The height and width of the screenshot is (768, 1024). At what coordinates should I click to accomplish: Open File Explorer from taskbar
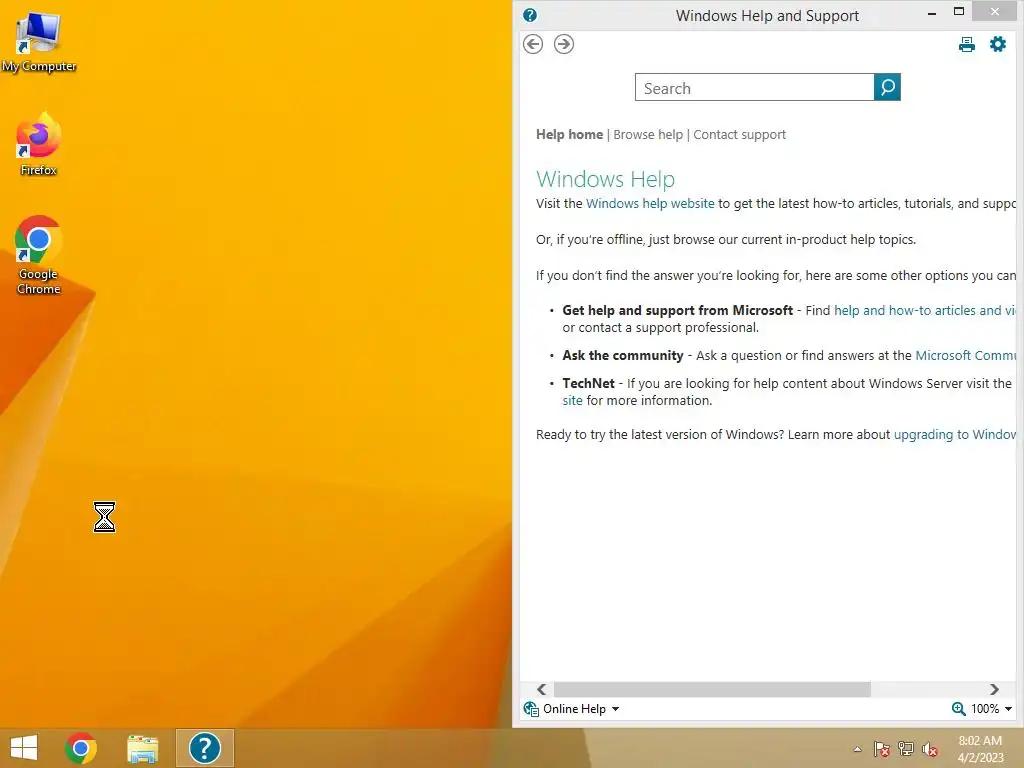coord(142,748)
